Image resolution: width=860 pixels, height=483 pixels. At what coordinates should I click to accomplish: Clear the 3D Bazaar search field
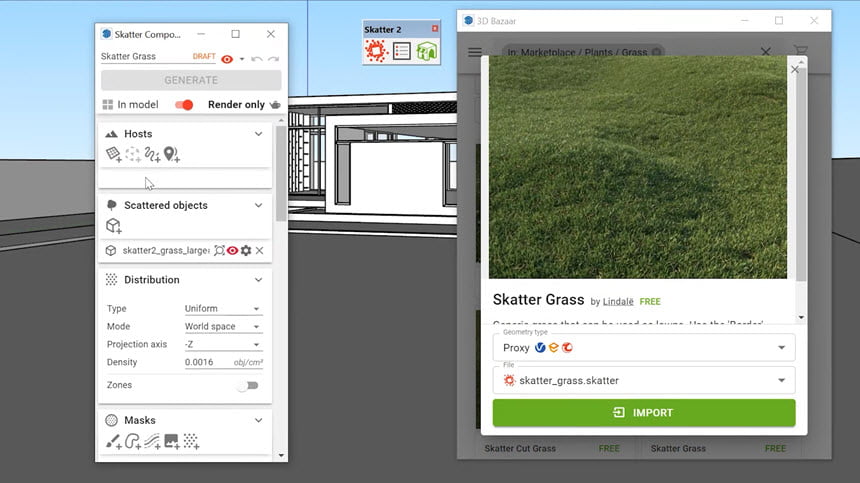click(x=766, y=52)
